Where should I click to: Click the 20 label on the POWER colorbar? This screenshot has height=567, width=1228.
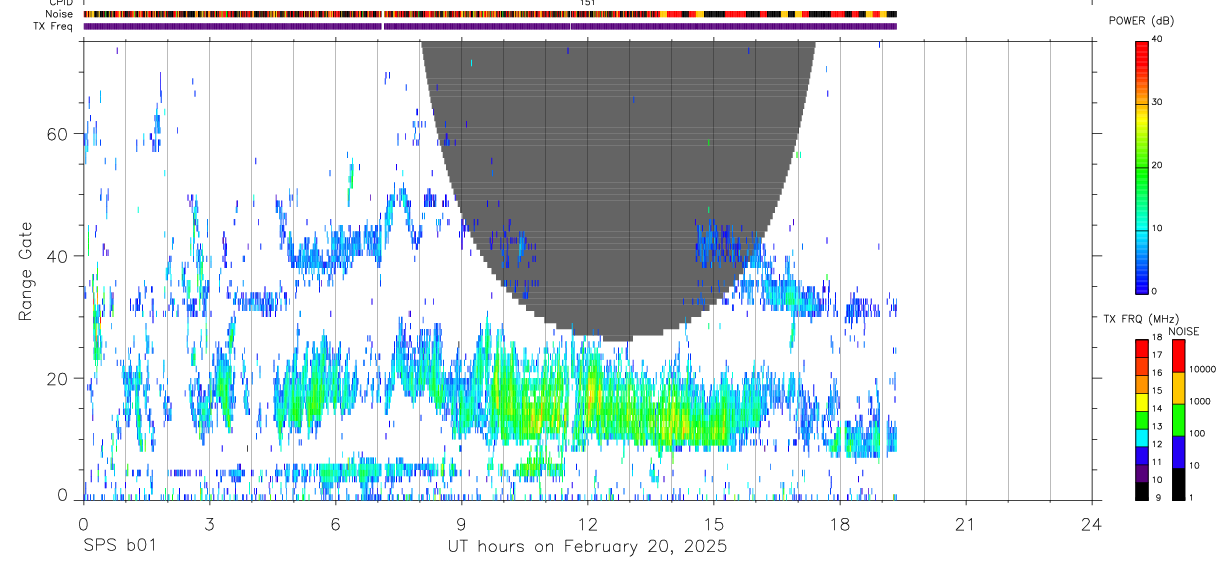1157,166
